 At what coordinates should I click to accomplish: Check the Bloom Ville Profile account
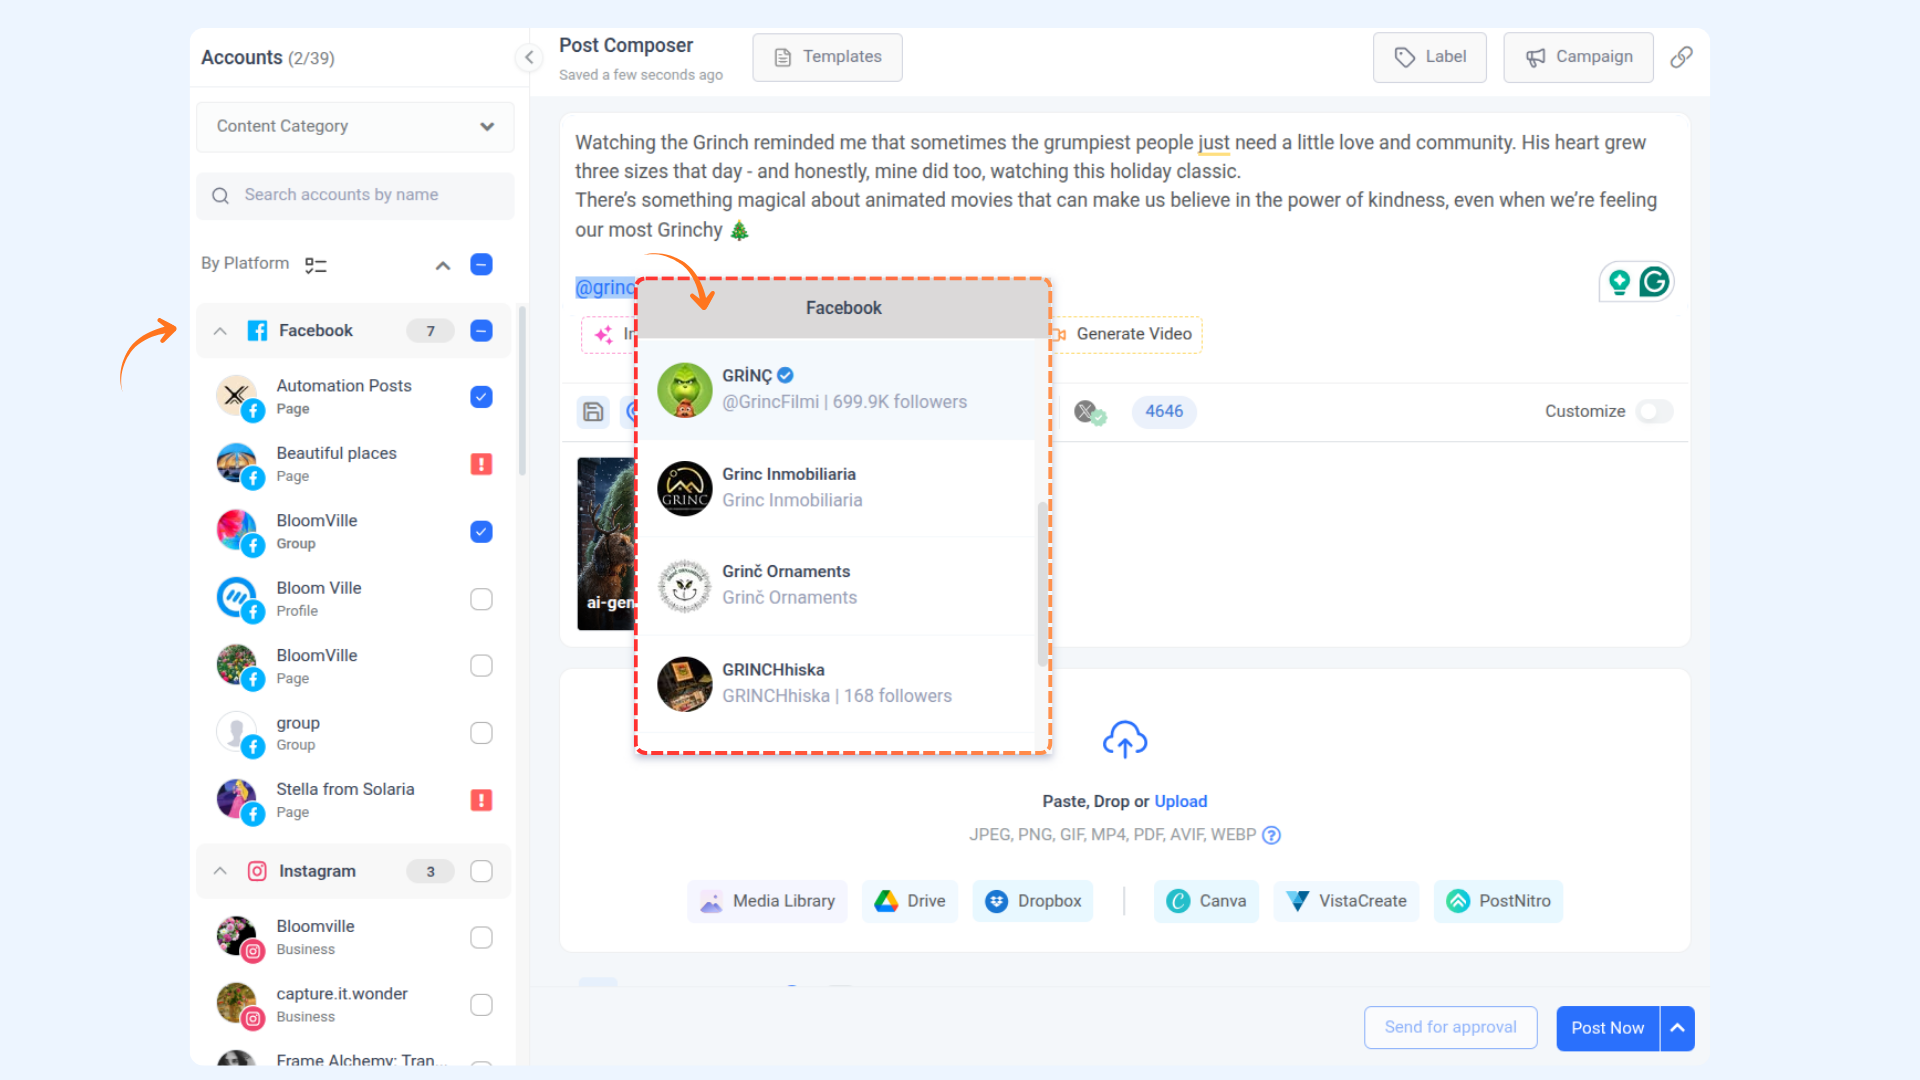click(481, 599)
